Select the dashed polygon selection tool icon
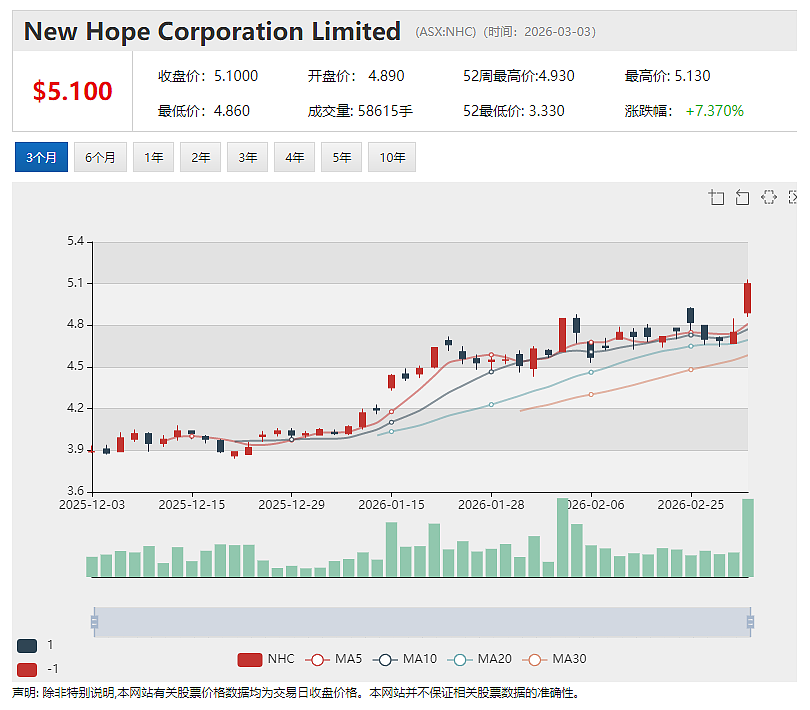The image size is (810, 710). [x=769, y=197]
